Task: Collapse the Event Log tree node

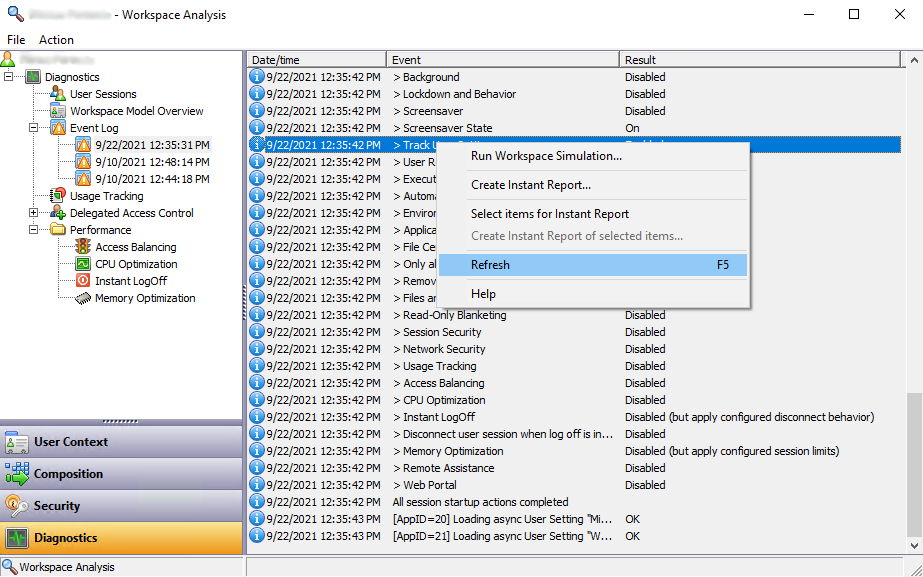Action: click(x=34, y=128)
